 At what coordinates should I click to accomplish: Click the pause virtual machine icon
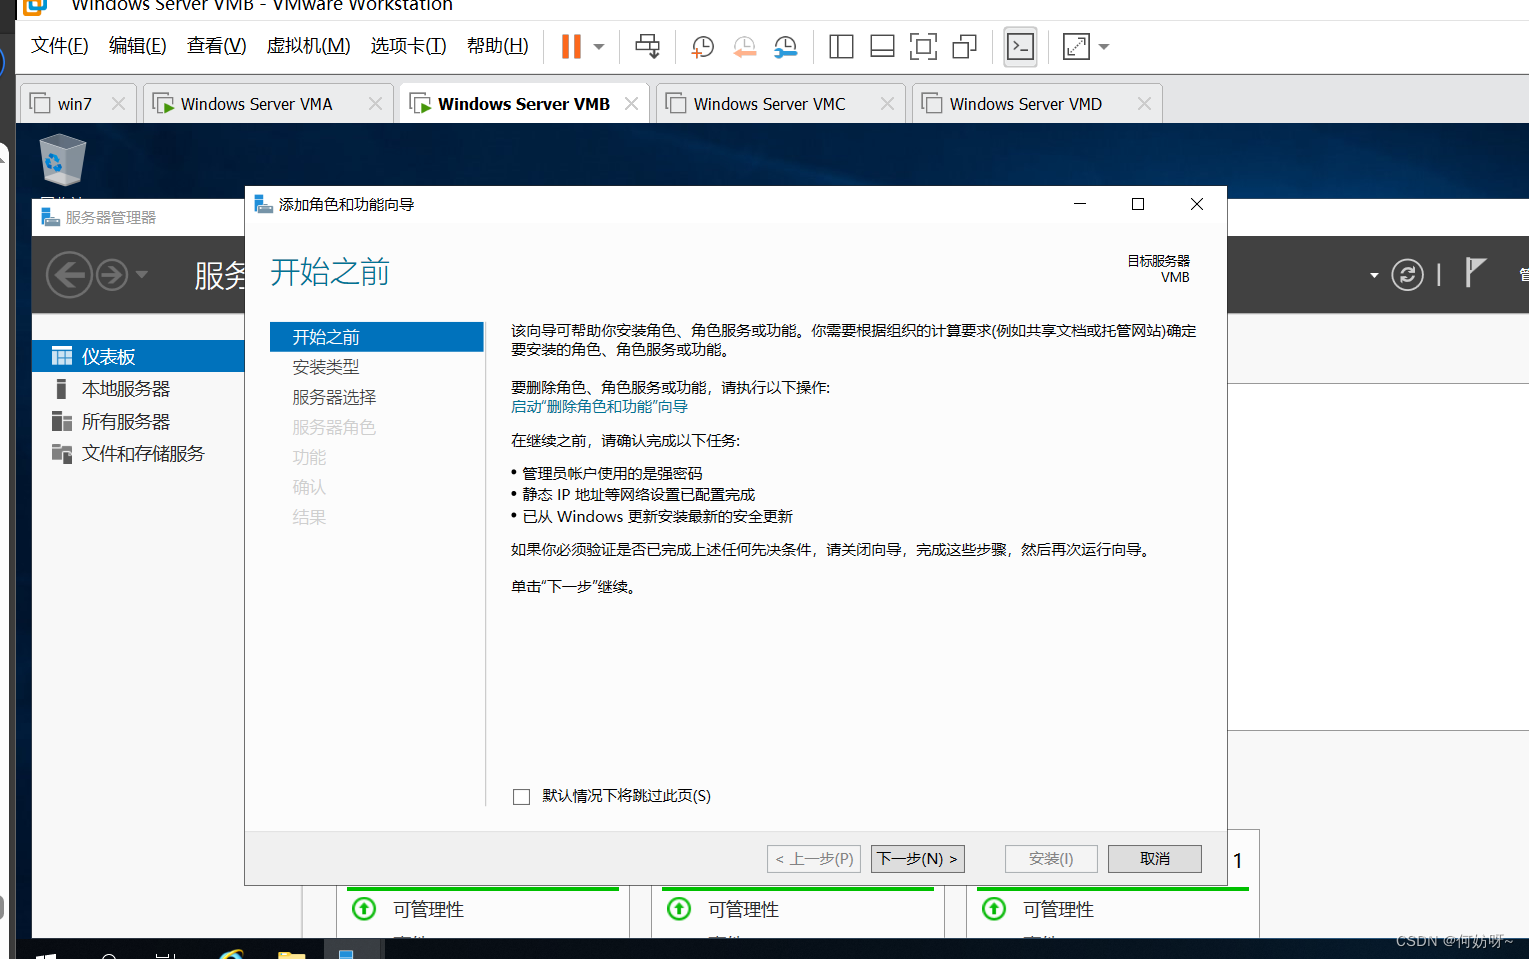[570, 47]
